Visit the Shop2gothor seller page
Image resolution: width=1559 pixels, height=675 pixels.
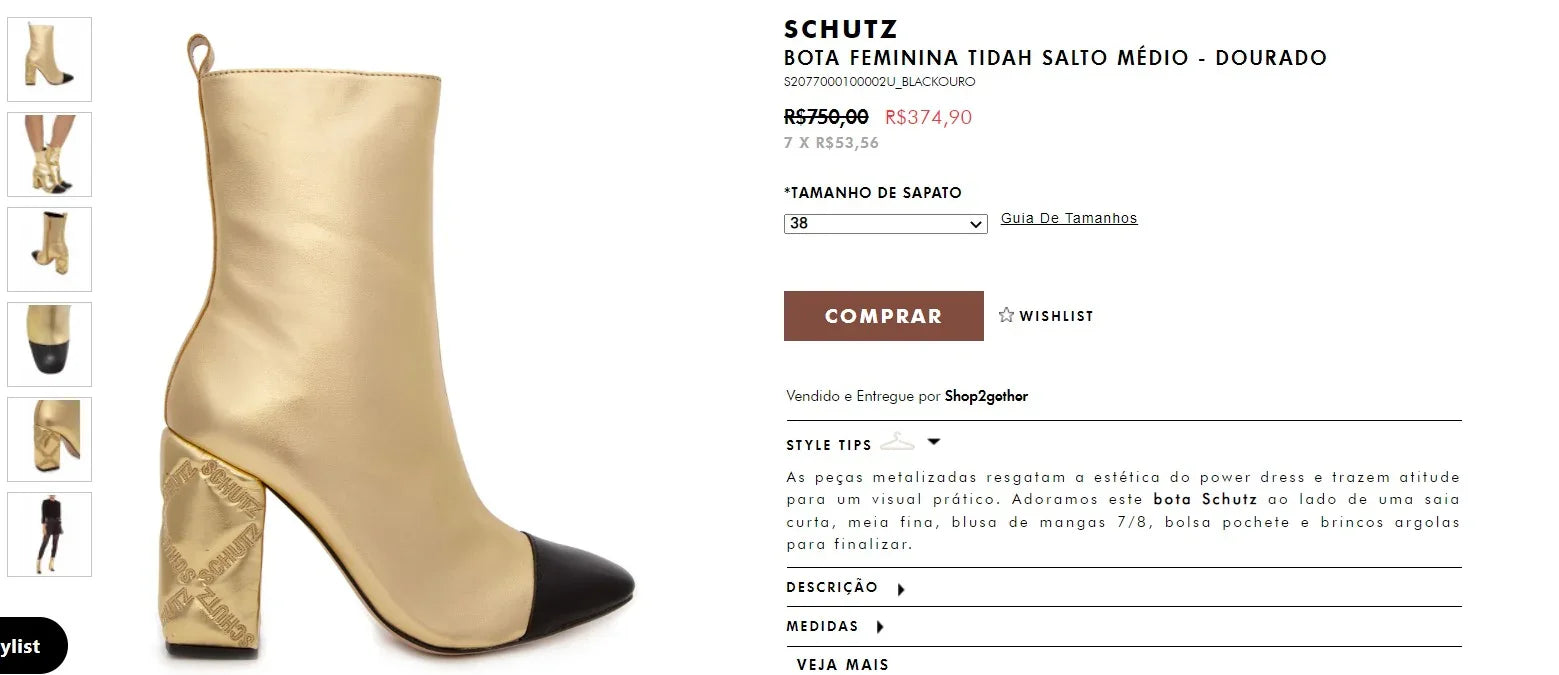(x=985, y=396)
